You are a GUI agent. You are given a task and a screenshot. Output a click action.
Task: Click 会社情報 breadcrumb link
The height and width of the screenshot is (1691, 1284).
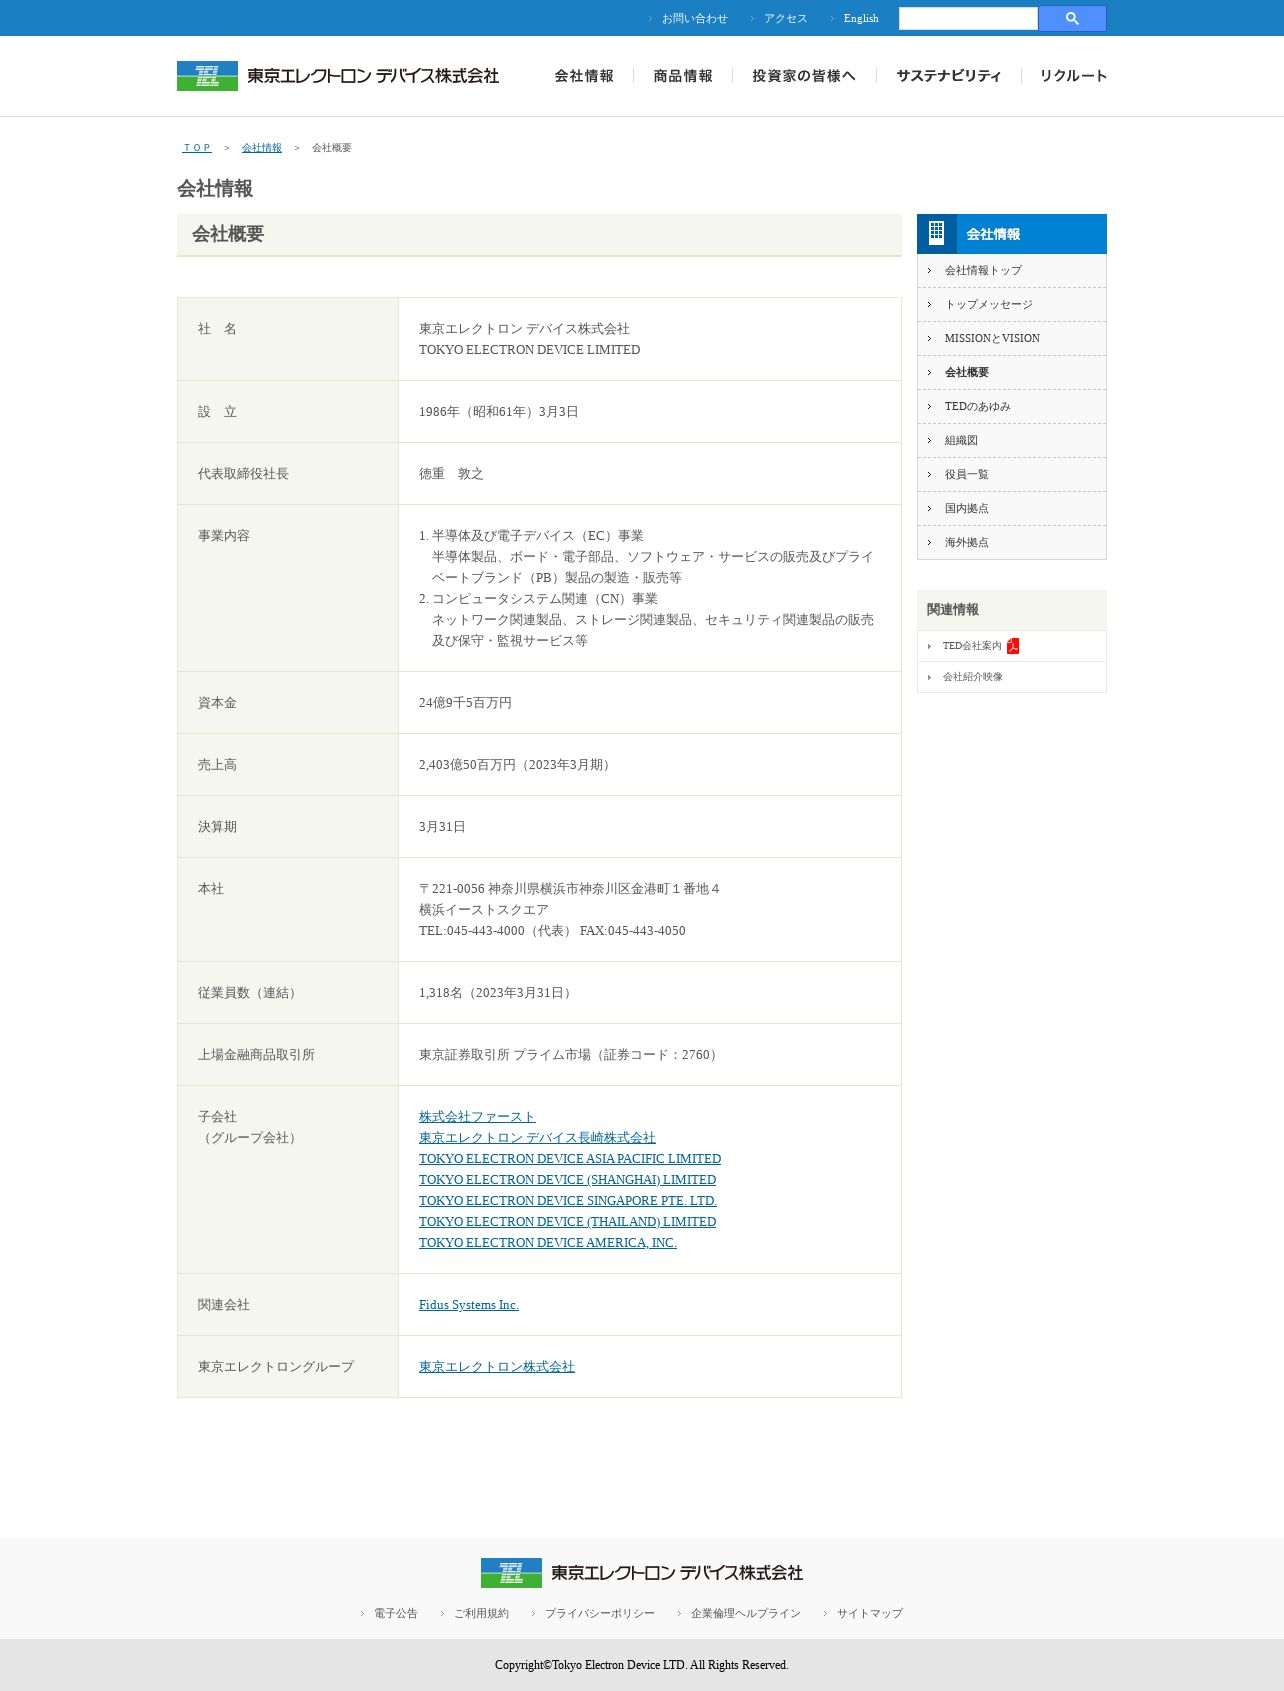262,148
